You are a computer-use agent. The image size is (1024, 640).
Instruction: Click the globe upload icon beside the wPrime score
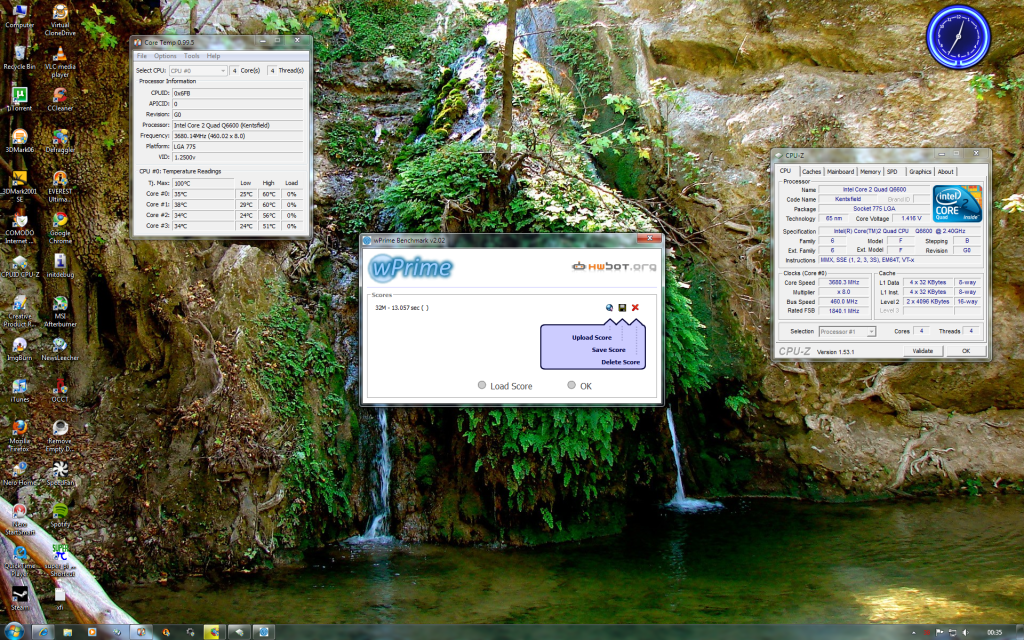click(x=609, y=307)
